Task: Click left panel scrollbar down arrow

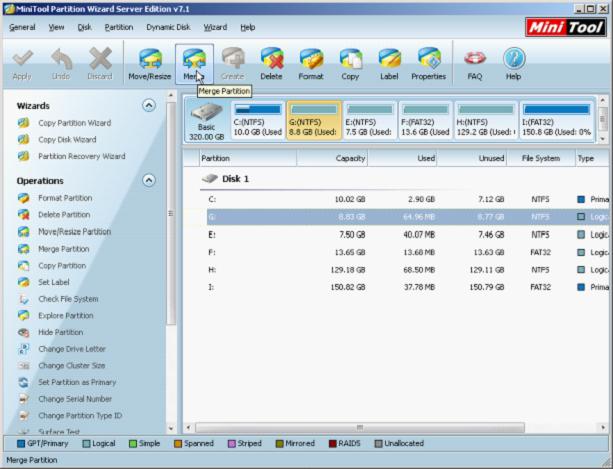Action: click(x=171, y=429)
